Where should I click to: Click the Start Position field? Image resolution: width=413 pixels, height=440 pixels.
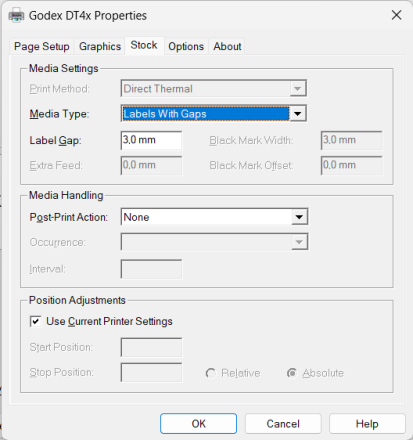point(151,347)
